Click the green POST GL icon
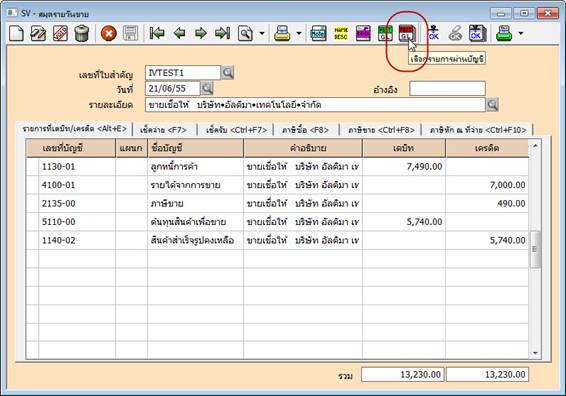The width and height of the screenshot is (566, 396). [x=385, y=34]
